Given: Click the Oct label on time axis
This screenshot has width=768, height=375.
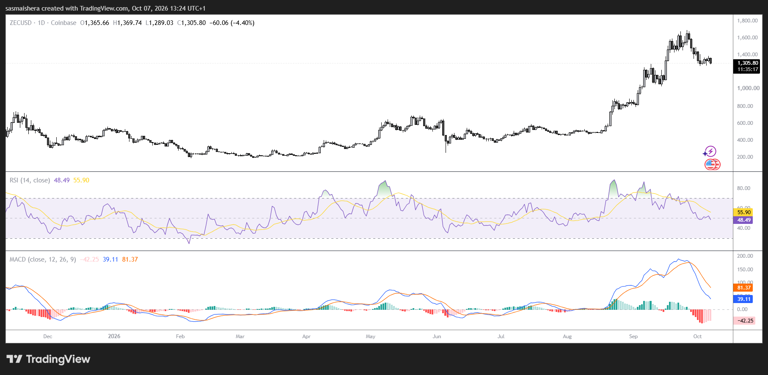Looking at the screenshot, I should (x=696, y=337).
